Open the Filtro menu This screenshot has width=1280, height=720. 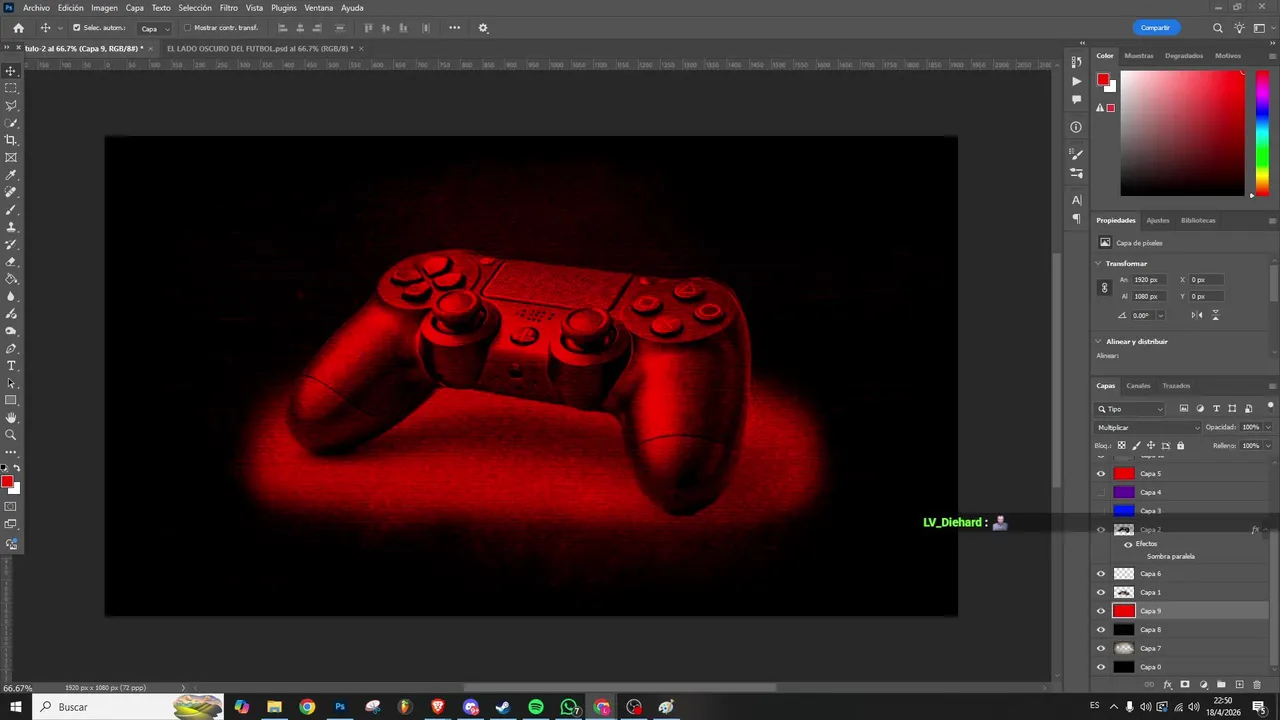point(229,8)
